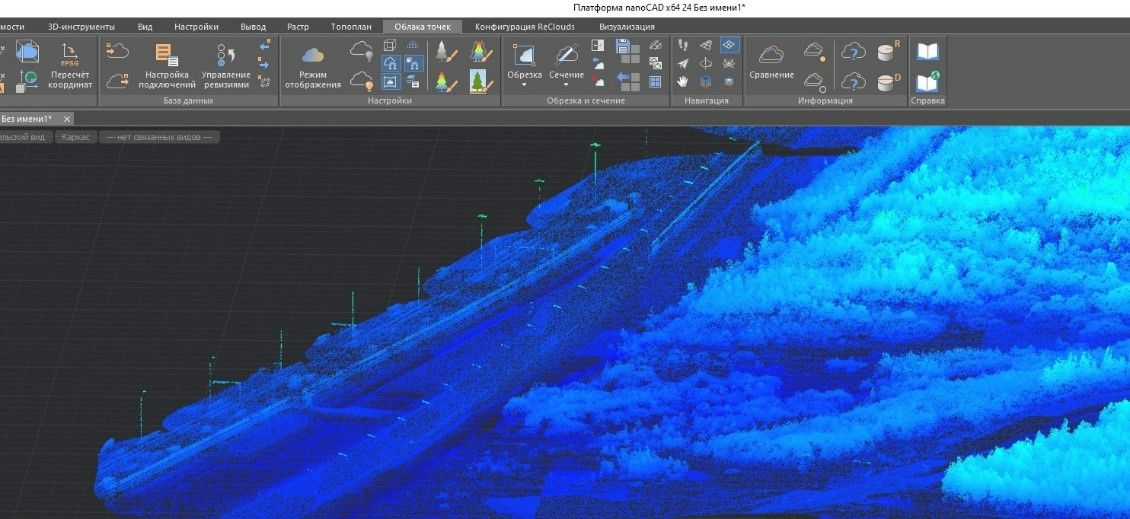Screen dimensions: 1130x519
Task: Toggle the highlighted top-view navigation button
Action: click(x=730, y=45)
